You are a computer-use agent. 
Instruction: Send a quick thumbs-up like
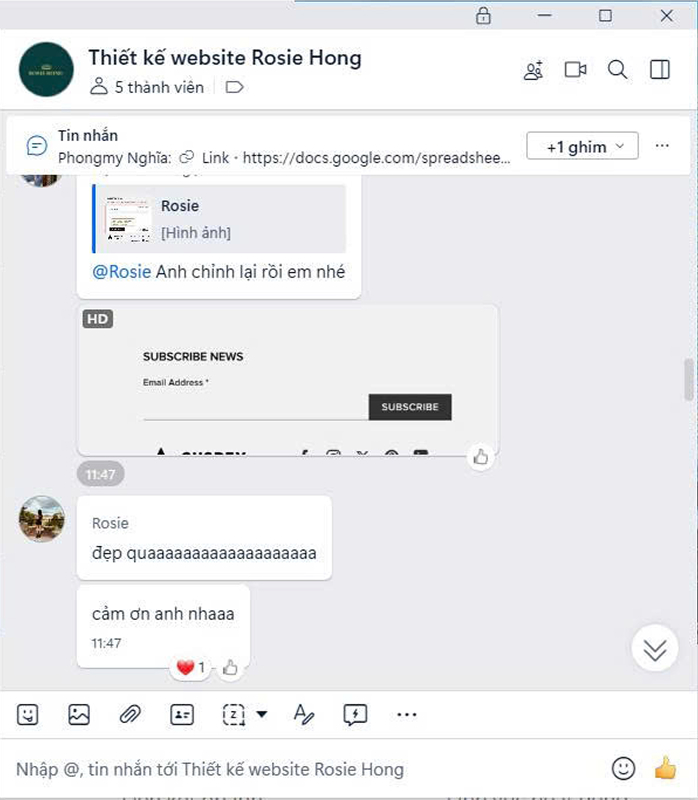click(665, 768)
